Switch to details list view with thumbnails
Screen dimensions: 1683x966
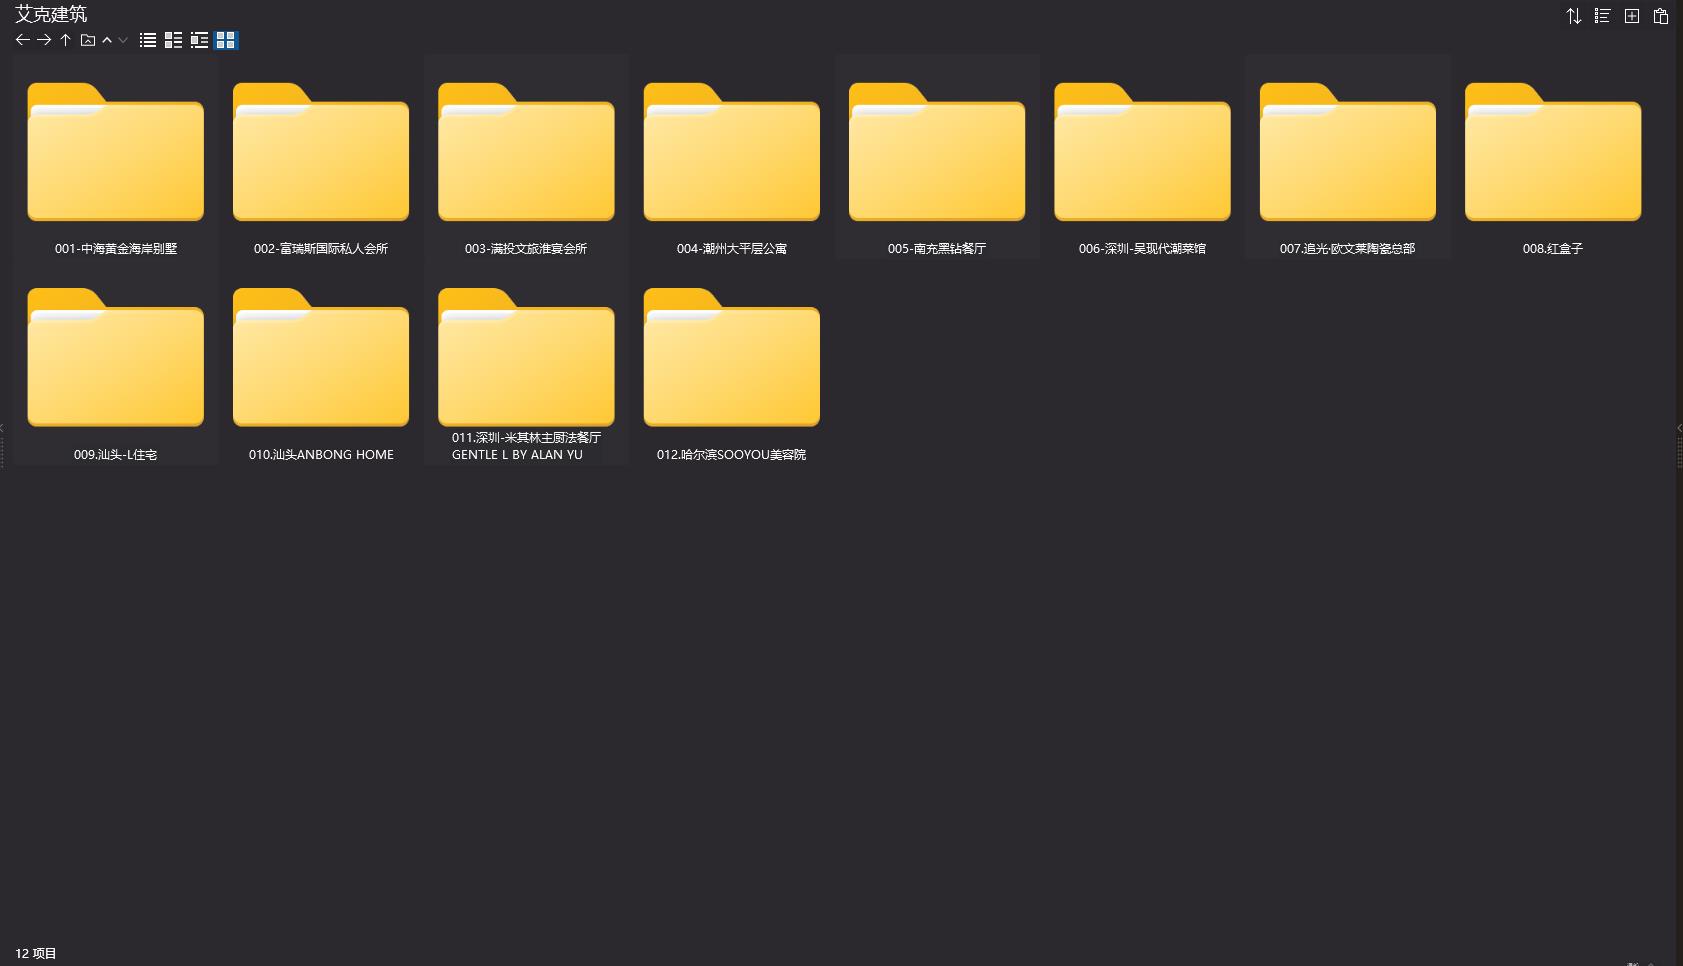tap(173, 40)
